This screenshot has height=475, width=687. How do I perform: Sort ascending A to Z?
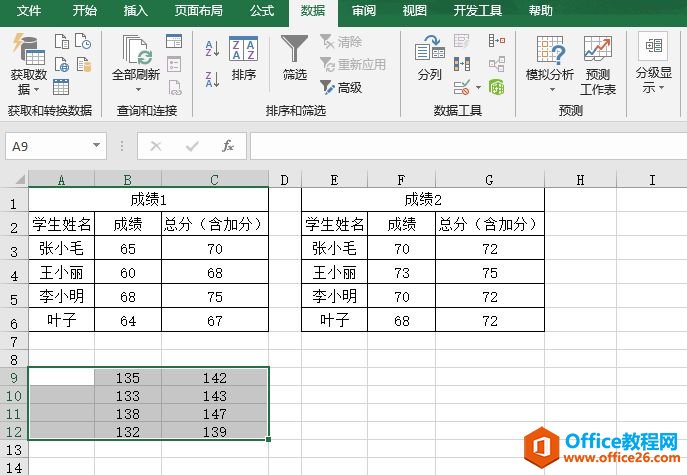point(212,49)
